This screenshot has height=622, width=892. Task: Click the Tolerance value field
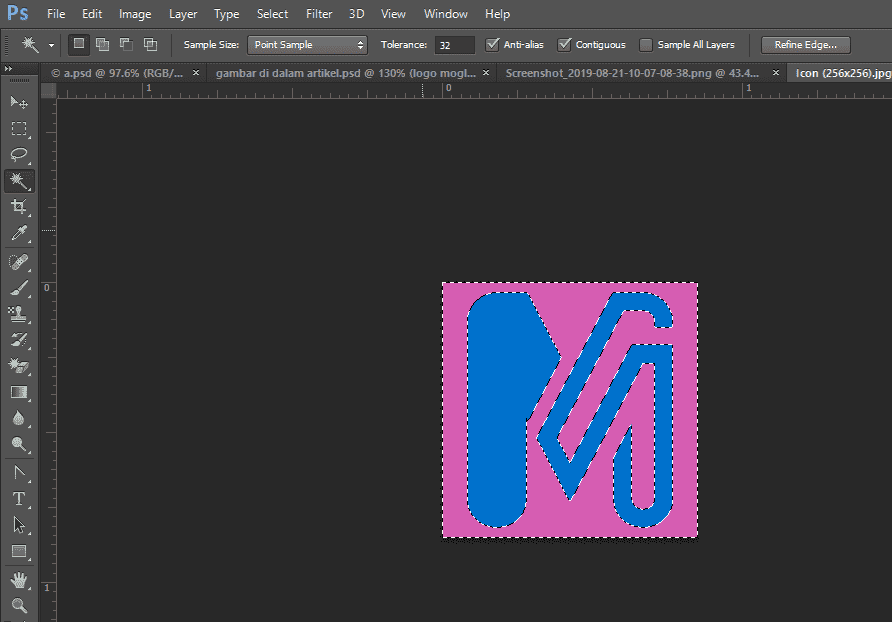tap(454, 45)
